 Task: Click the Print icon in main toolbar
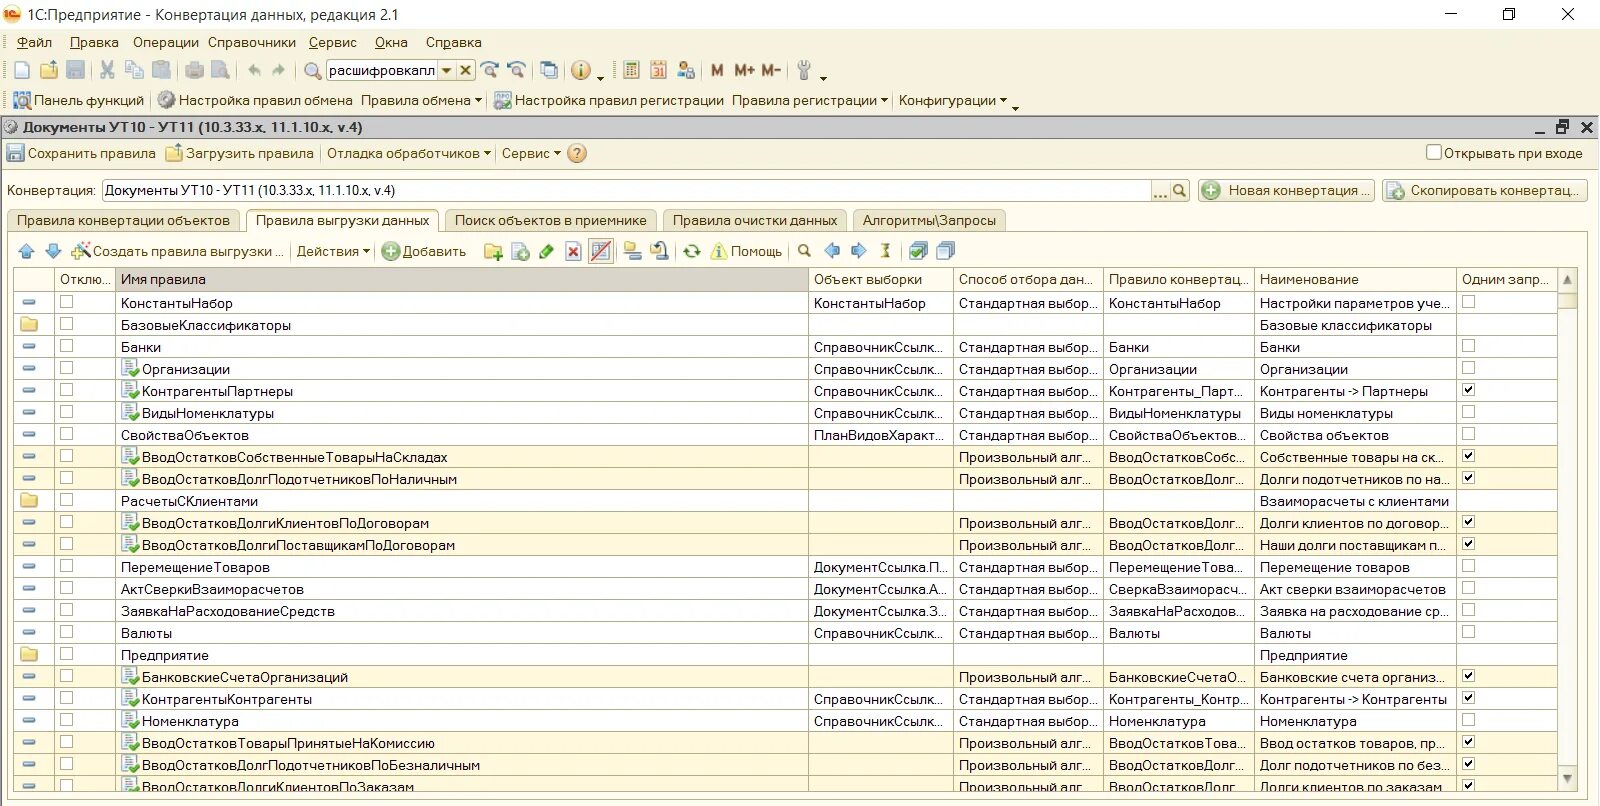pos(194,70)
